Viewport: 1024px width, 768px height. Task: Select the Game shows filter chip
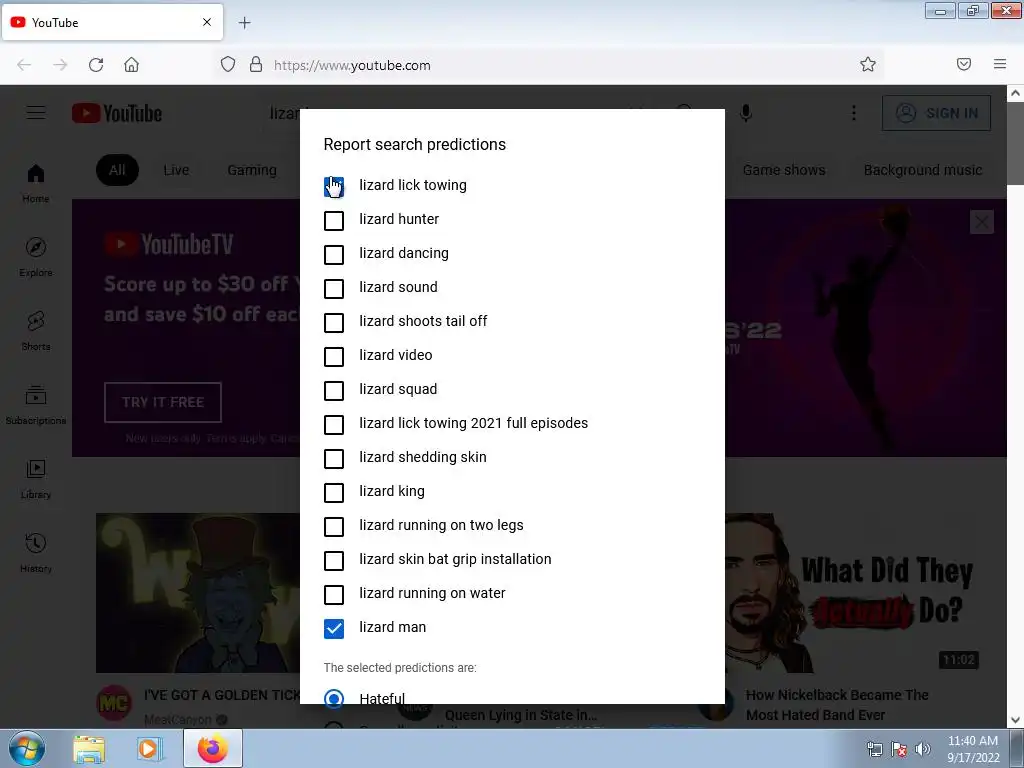tap(784, 170)
